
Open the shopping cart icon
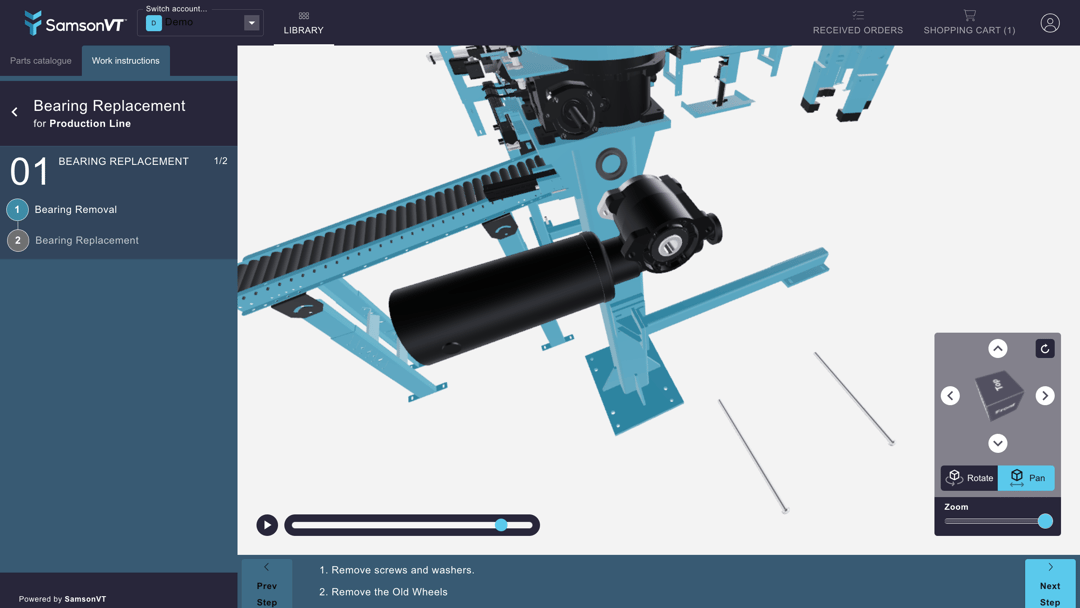click(967, 15)
